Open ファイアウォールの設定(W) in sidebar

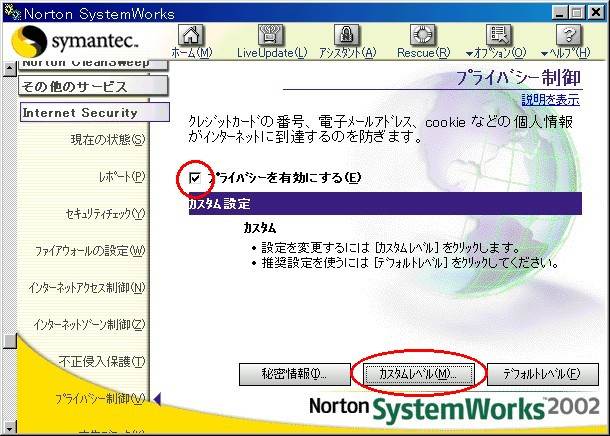[90, 251]
